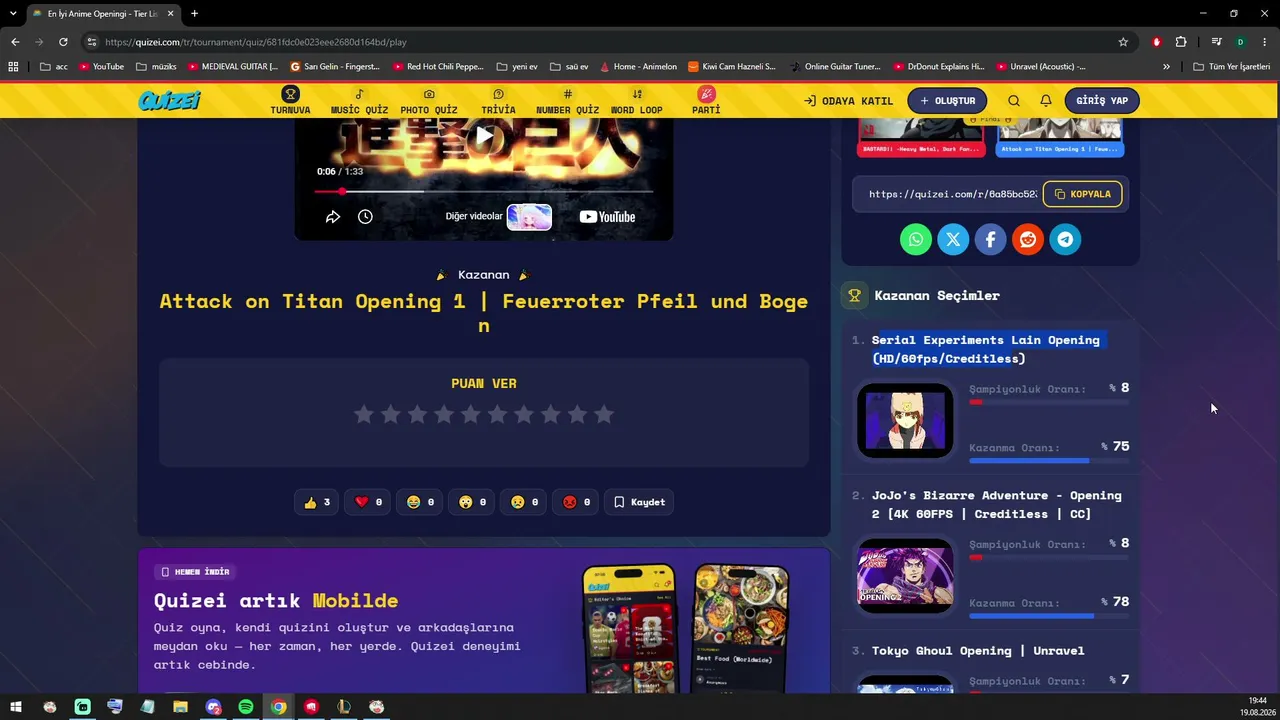Click the Oluştur button
This screenshot has width=1280, height=720.
947,101
